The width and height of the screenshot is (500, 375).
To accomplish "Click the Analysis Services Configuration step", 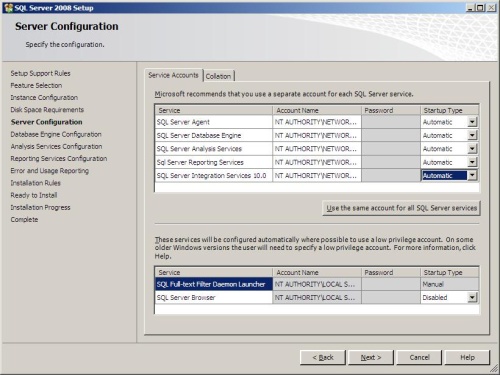I will (x=56, y=146).
